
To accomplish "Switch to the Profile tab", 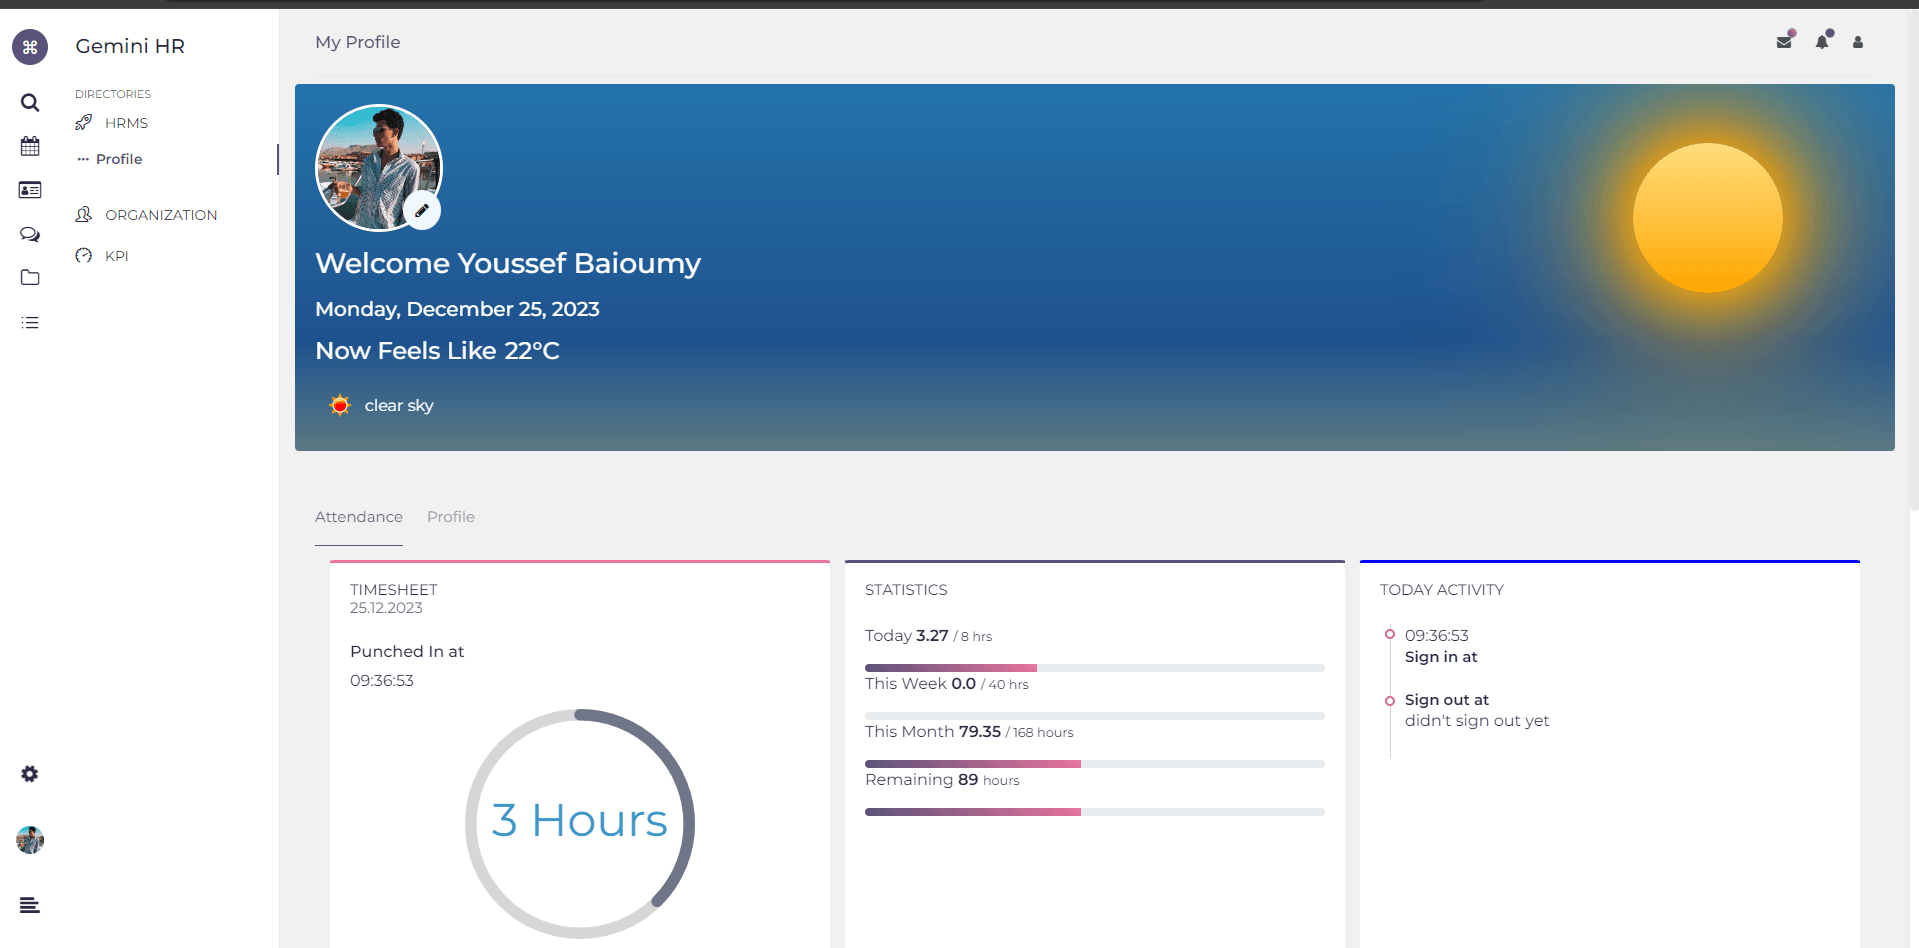I will 450,517.
